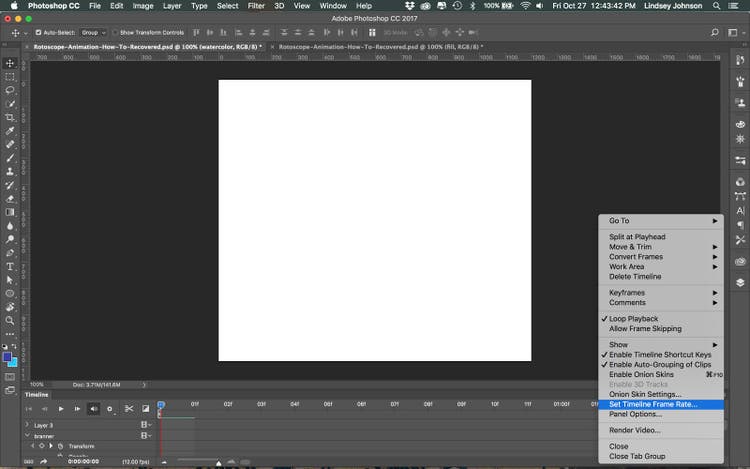This screenshot has height=469, width=750.
Task: Click the search icon in options bar
Action: (x=715, y=33)
